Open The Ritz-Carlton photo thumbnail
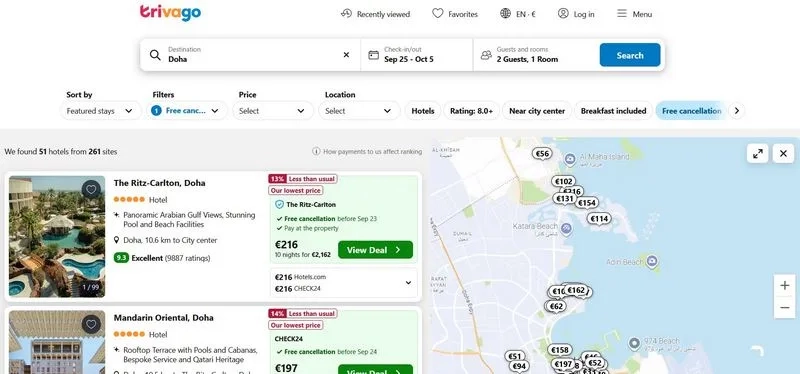This screenshot has width=800, height=374. click(57, 237)
